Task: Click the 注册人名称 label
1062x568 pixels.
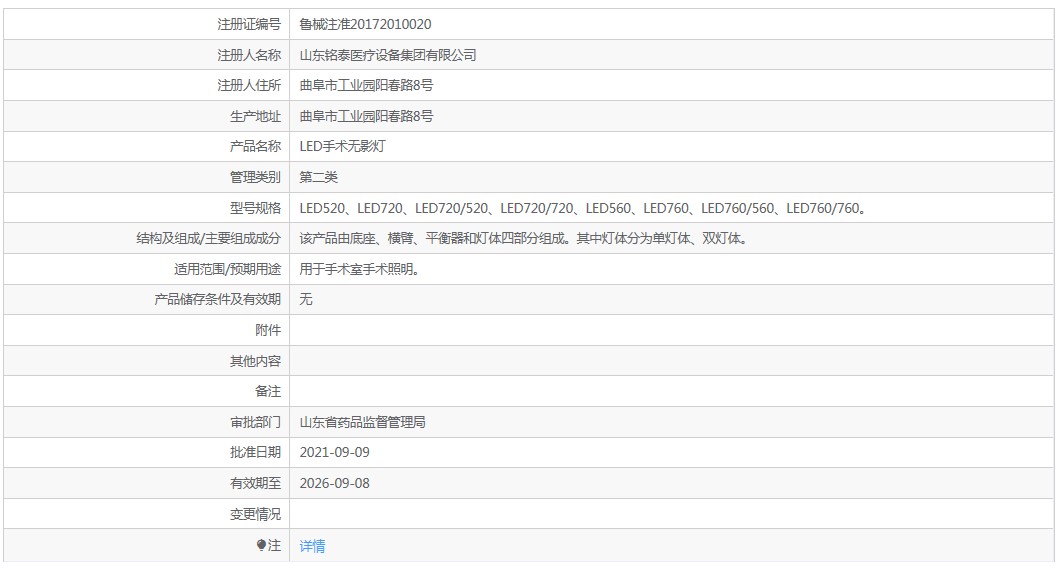Action: point(249,56)
